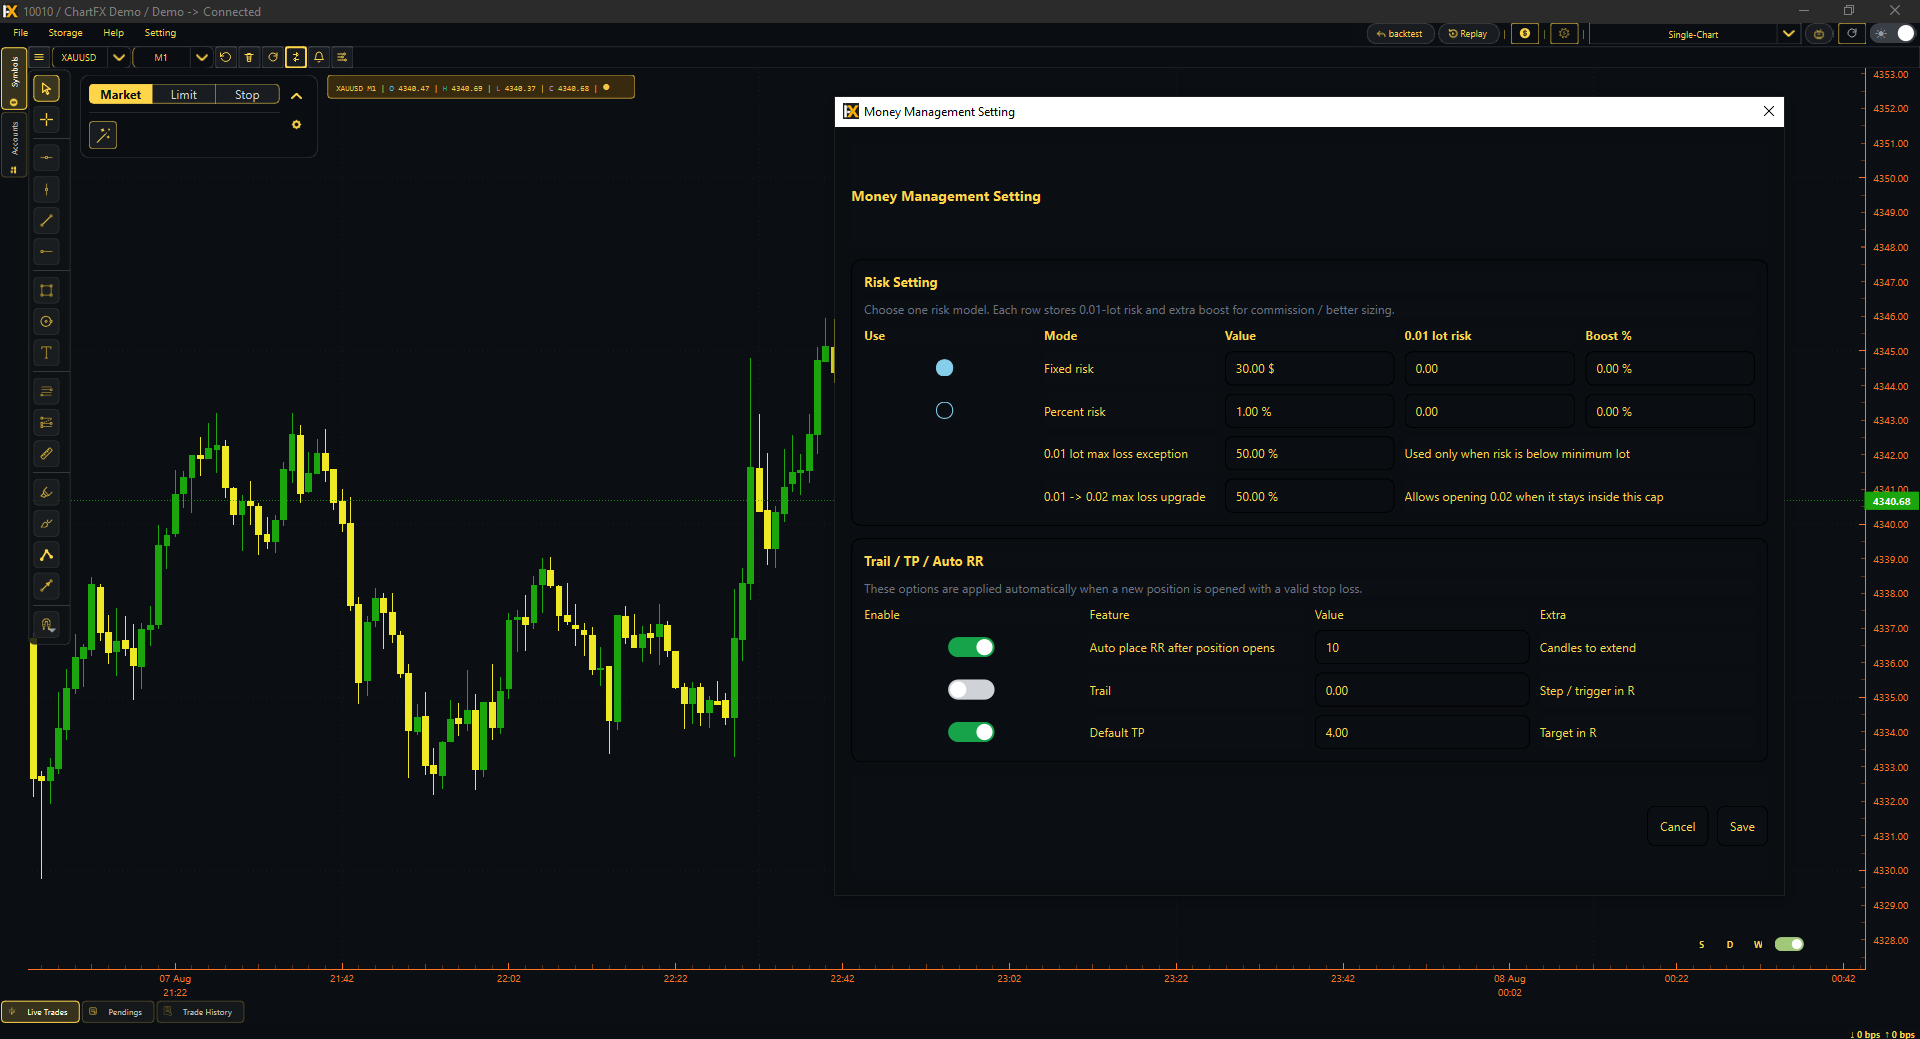1920x1039 pixels.
Task: Open the XAUUSD symbol dropdown
Action: [x=119, y=57]
